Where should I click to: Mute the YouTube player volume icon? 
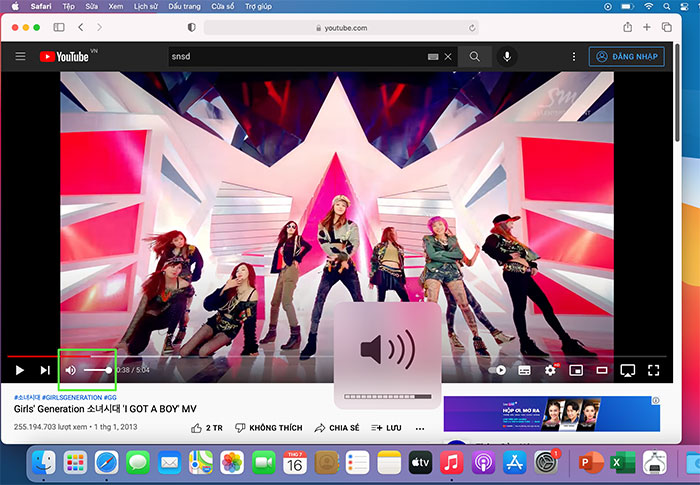point(71,370)
